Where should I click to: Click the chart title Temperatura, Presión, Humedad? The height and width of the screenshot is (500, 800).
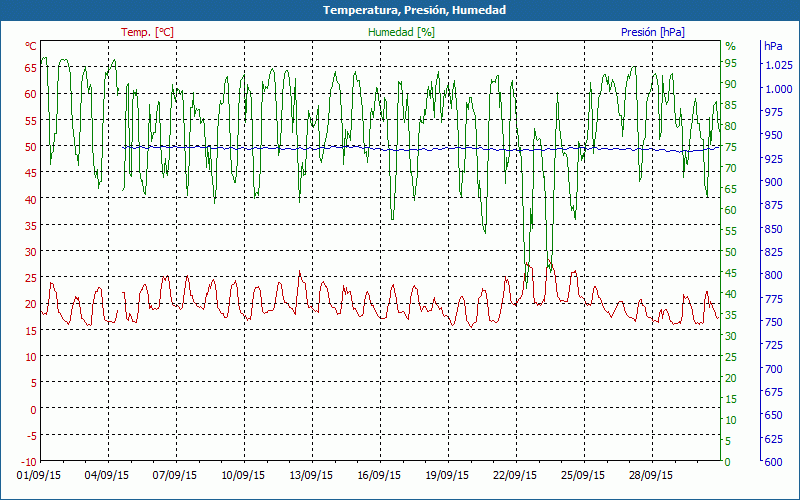[x=414, y=10]
